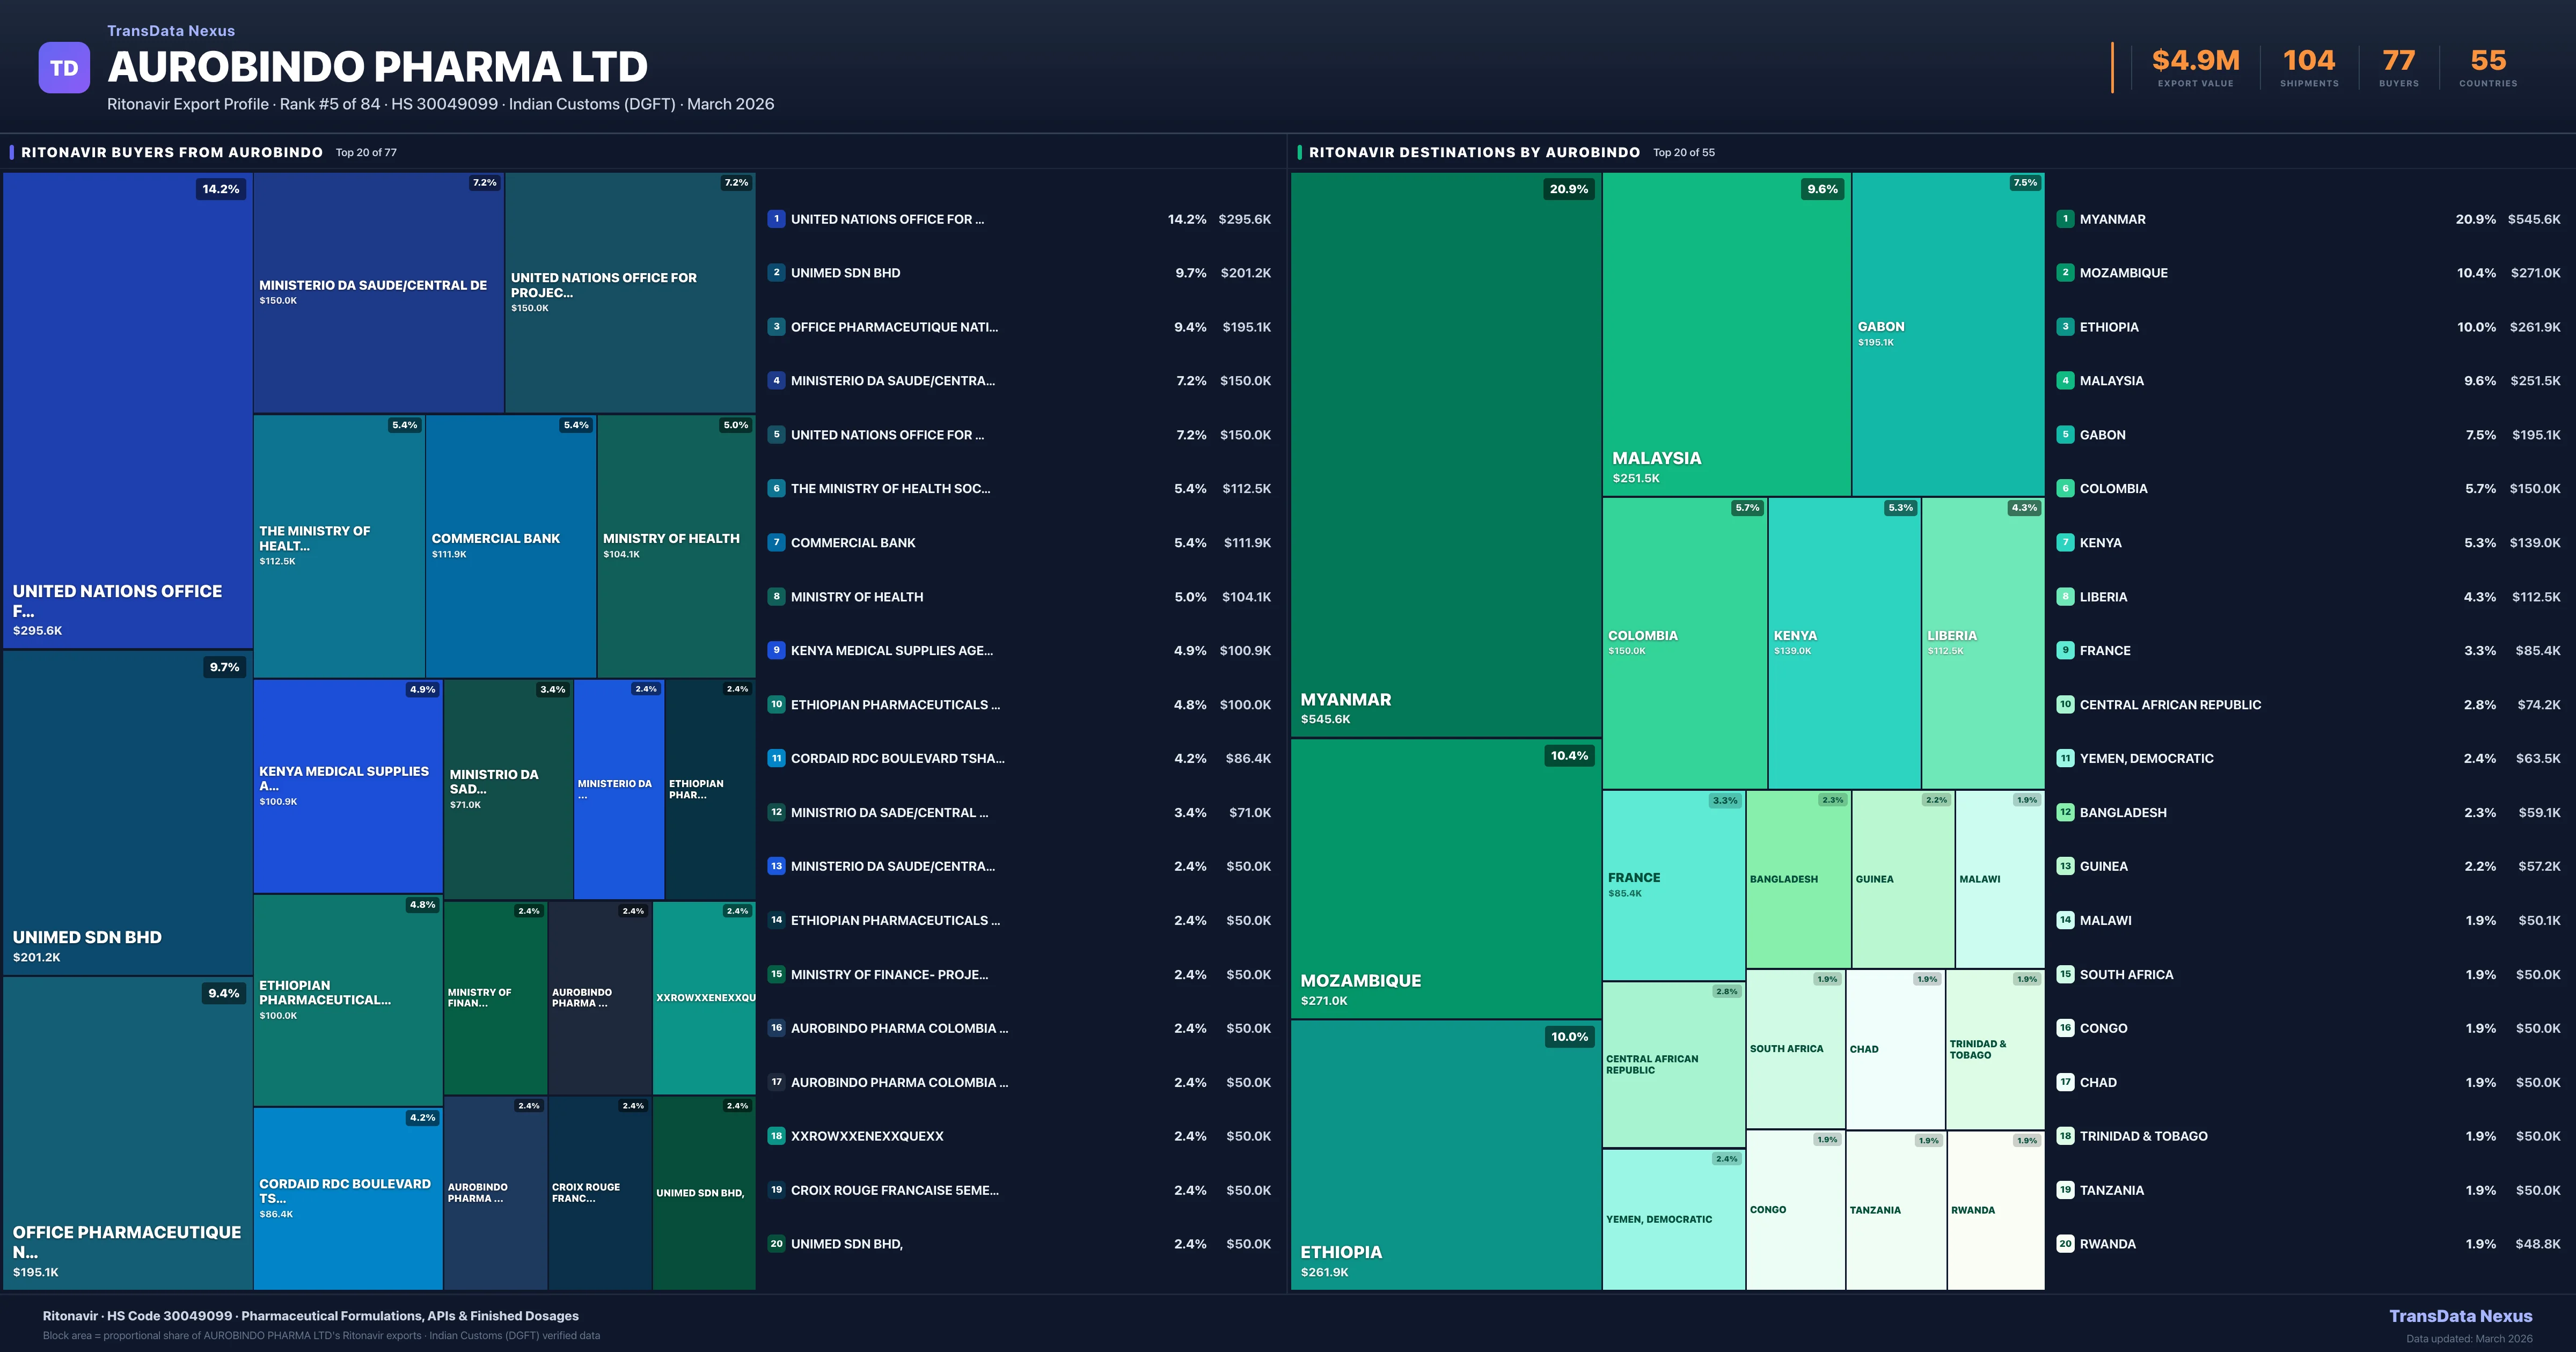The width and height of the screenshot is (2576, 1352).
Task: Click the rank badge 9 beside KENYA MEDICAL SUPPLIES
Action: [x=776, y=650]
